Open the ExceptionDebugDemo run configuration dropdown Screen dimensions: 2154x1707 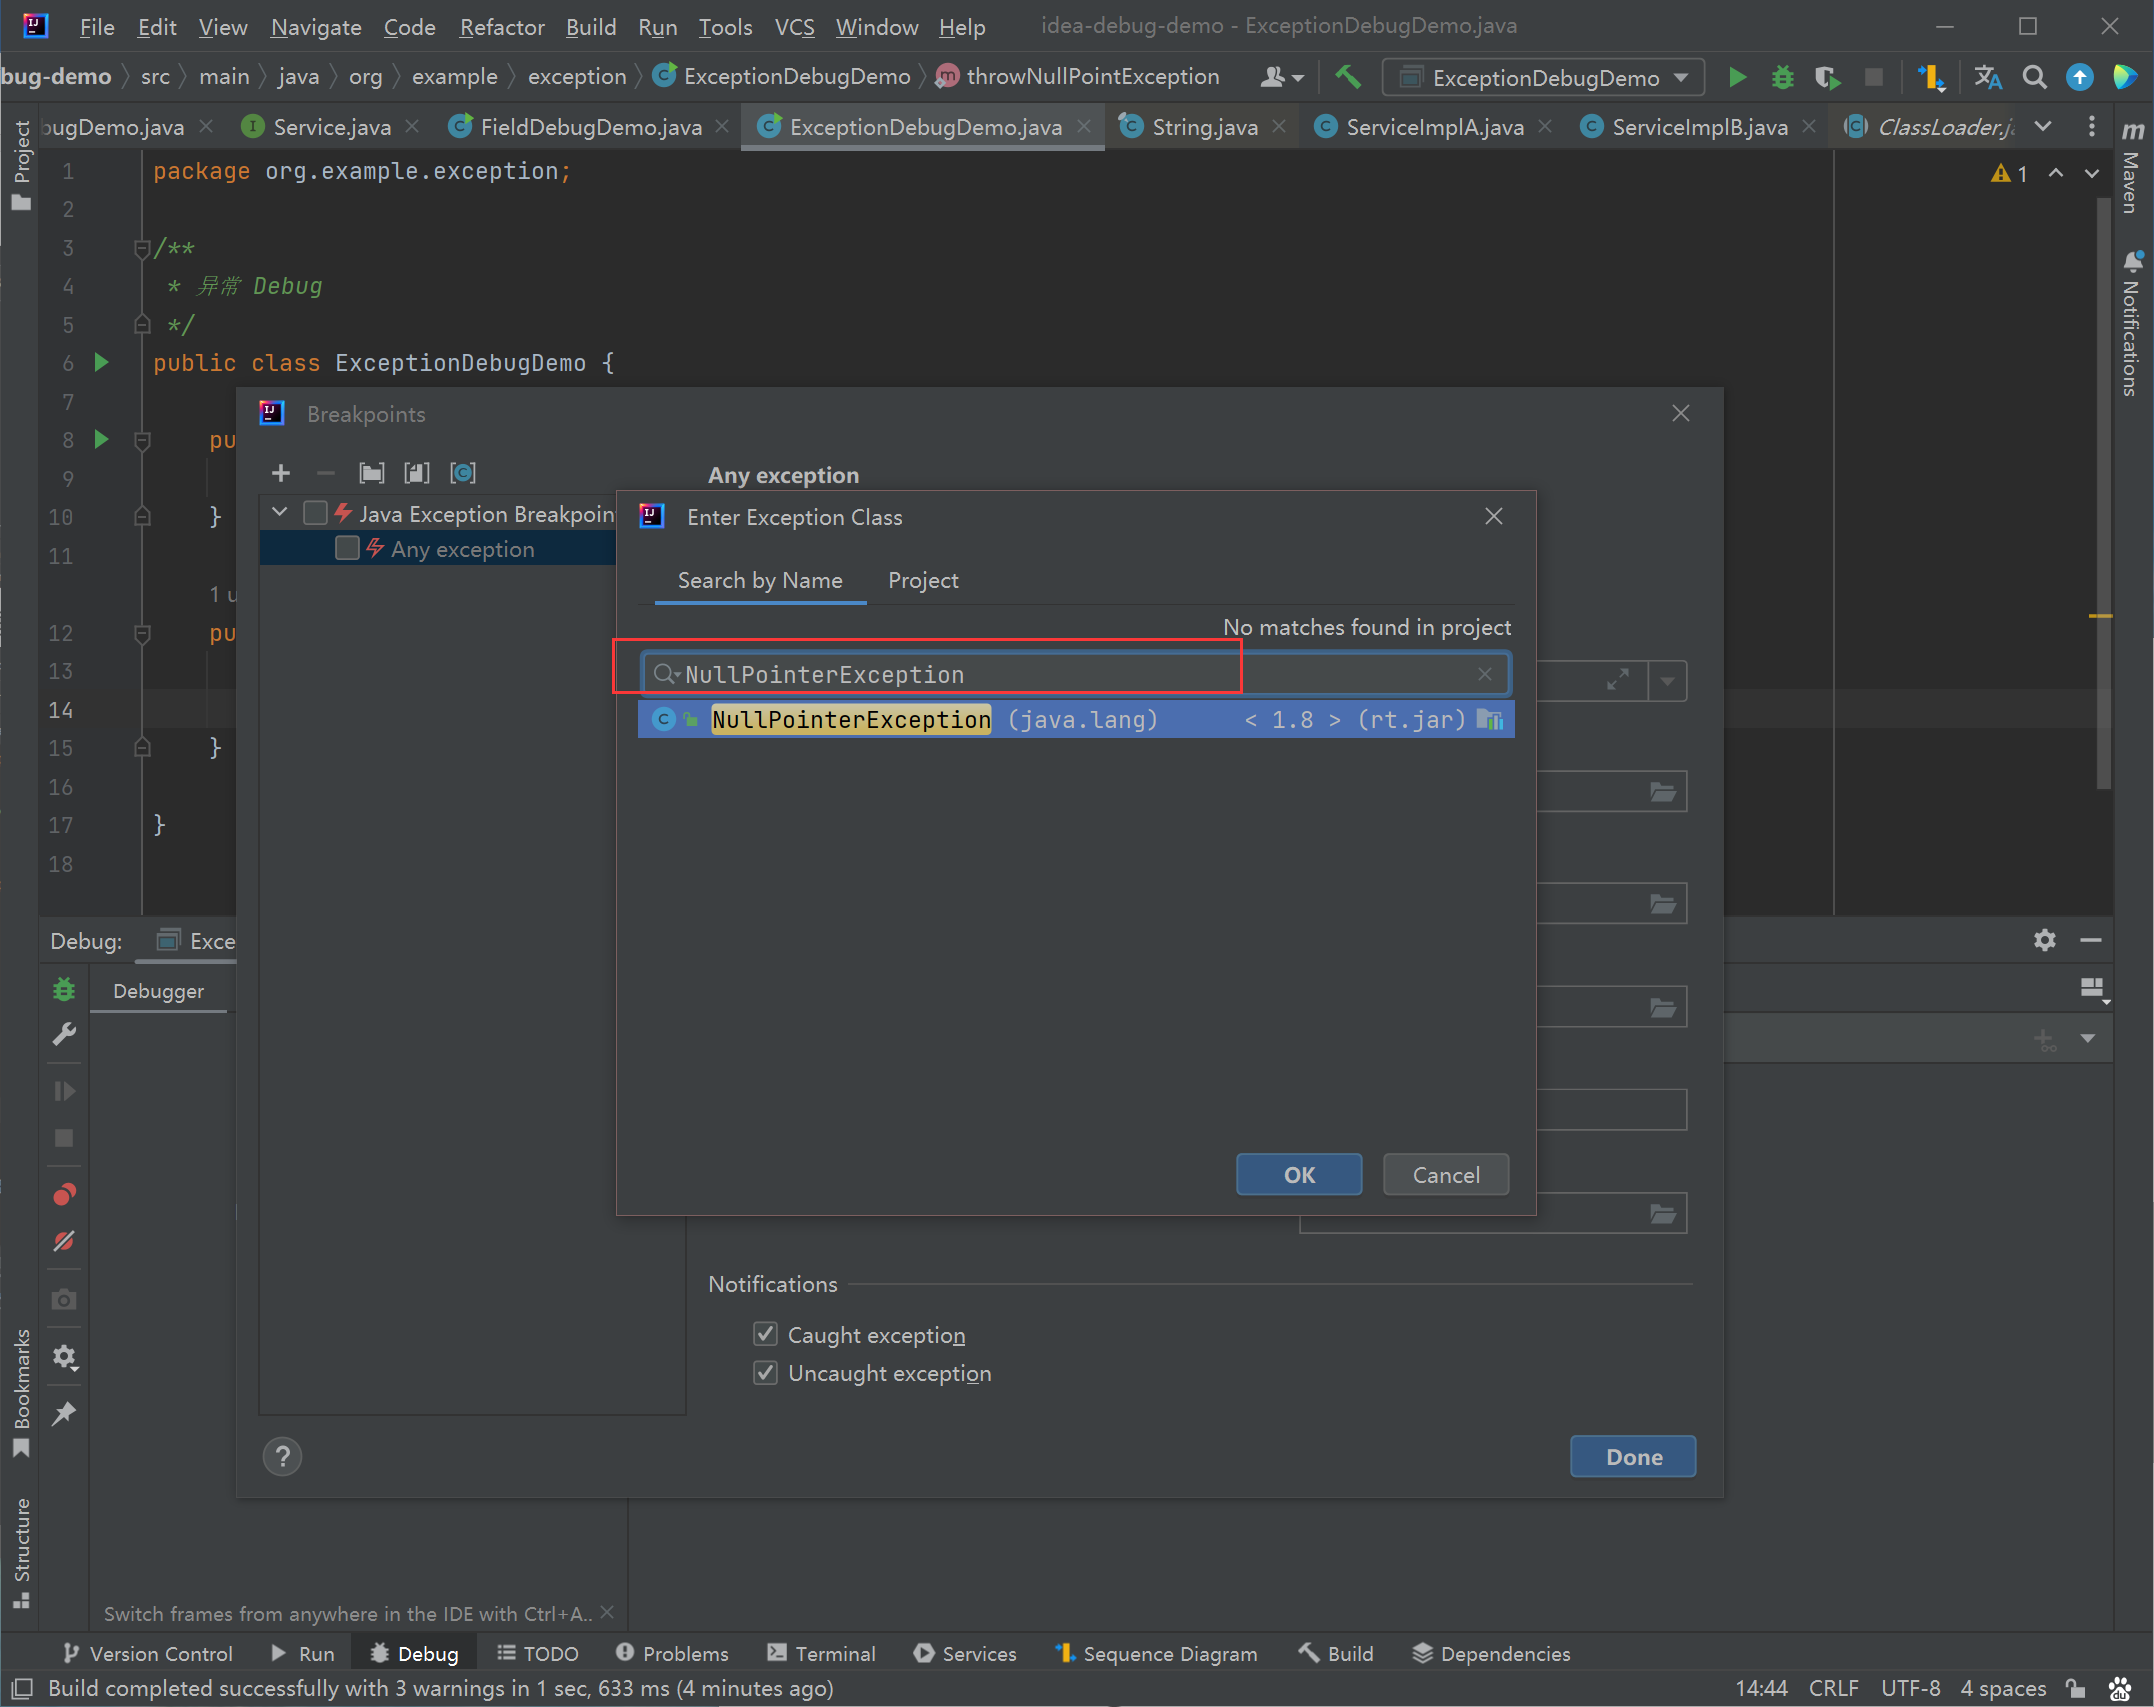click(1543, 77)
